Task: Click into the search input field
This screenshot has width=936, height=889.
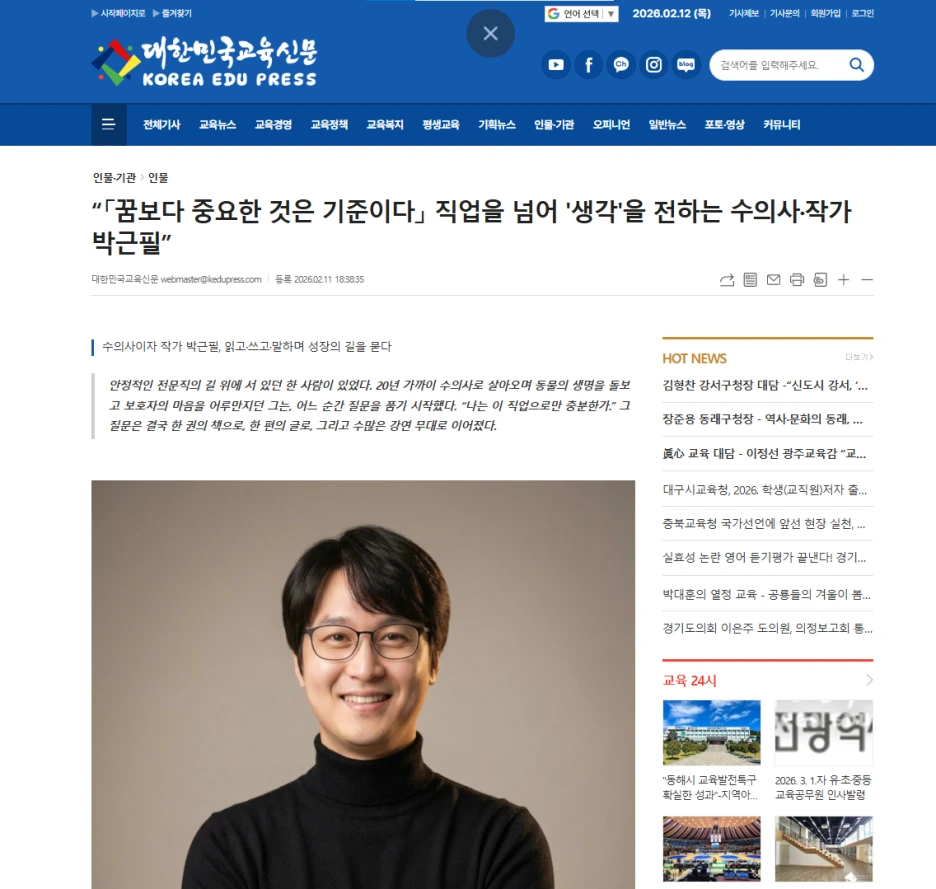Action: (x=778, y=65)
